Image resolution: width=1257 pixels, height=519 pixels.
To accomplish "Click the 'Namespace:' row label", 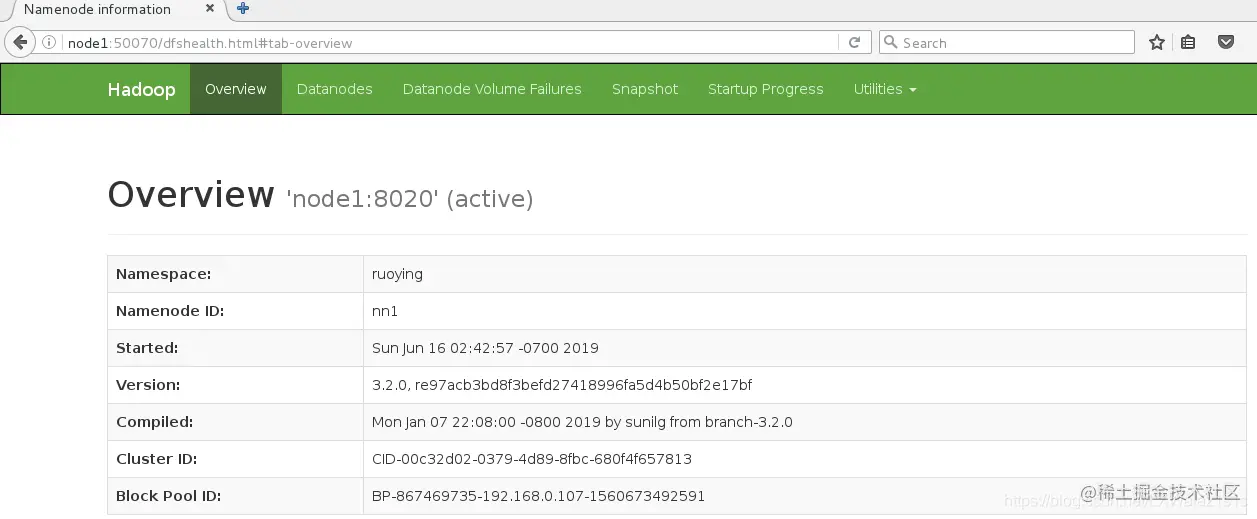I will coord(164,274).
